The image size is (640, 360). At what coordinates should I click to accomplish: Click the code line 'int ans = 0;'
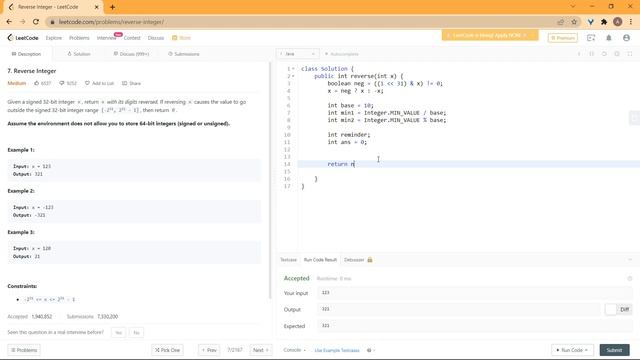tap(347, 142)
